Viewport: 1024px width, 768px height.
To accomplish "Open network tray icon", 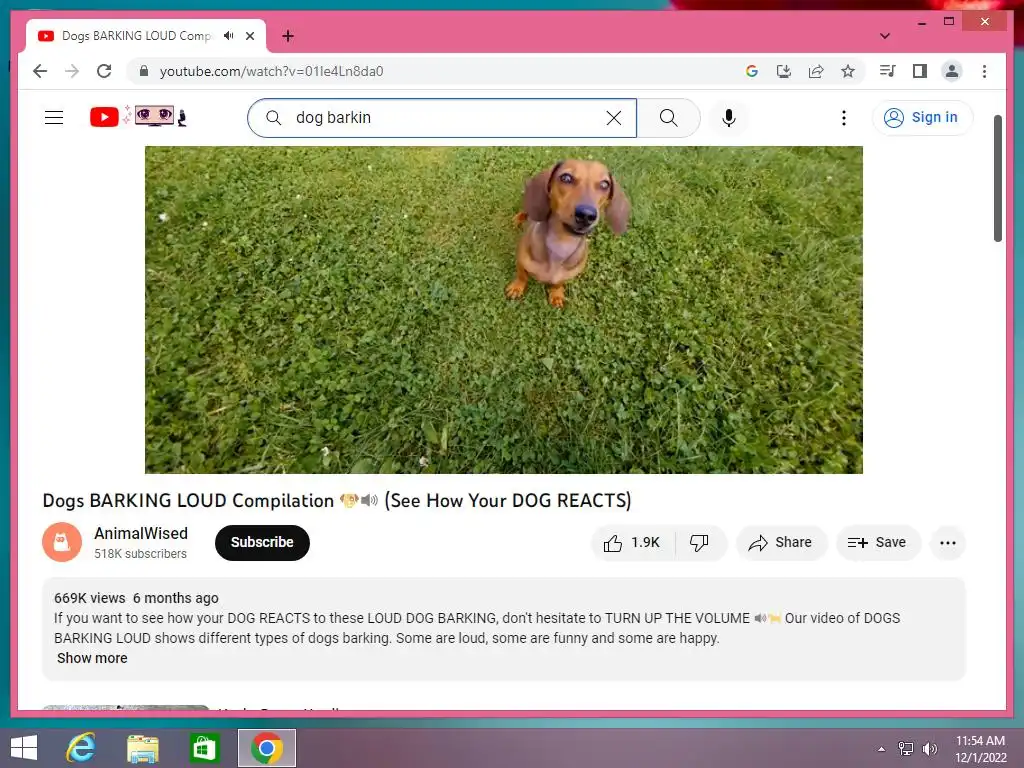I will point(906,749).
